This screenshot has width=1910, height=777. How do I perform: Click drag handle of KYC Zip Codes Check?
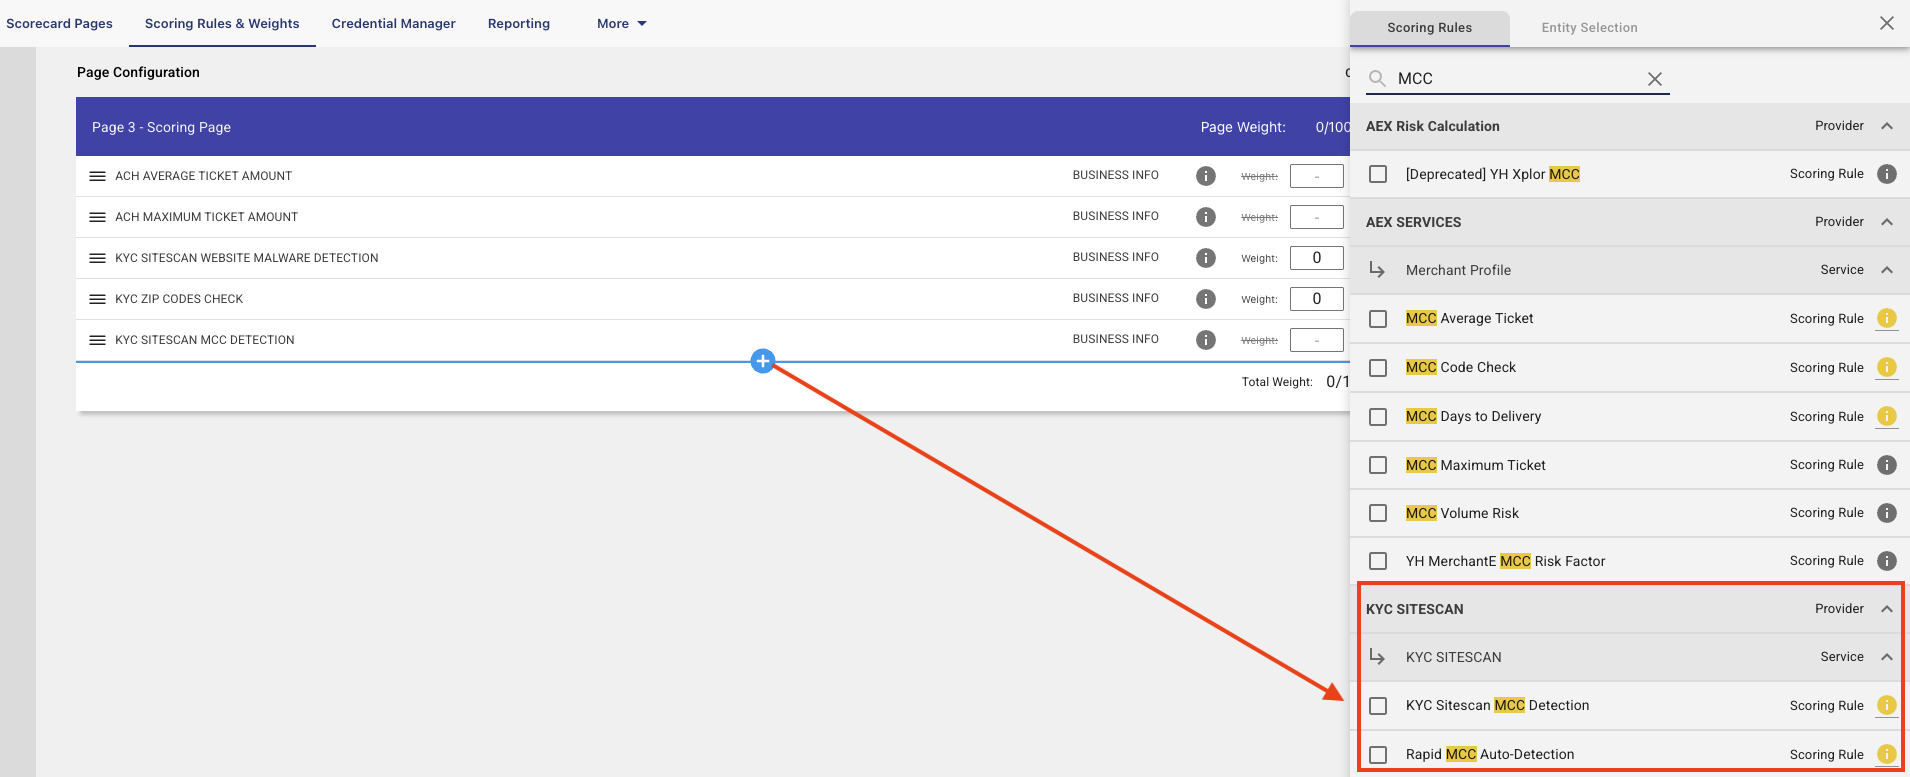tap(97, 299)
